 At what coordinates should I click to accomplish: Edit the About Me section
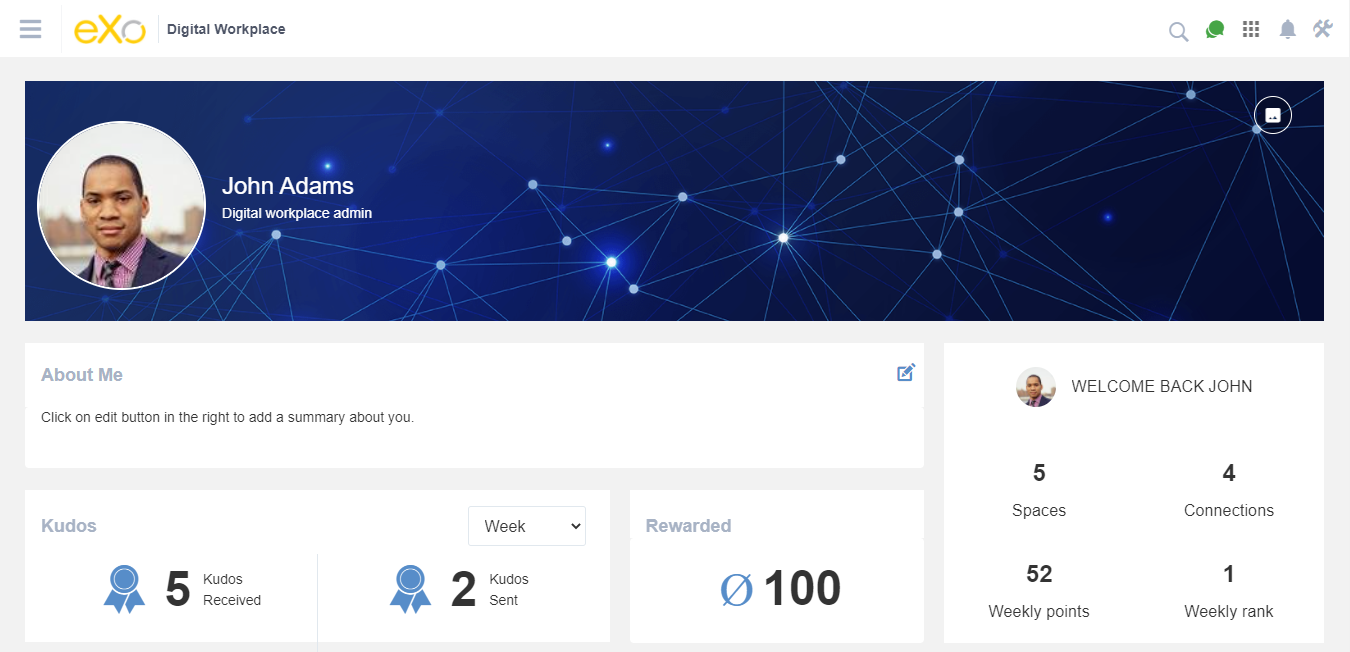[x=906, y=373]
